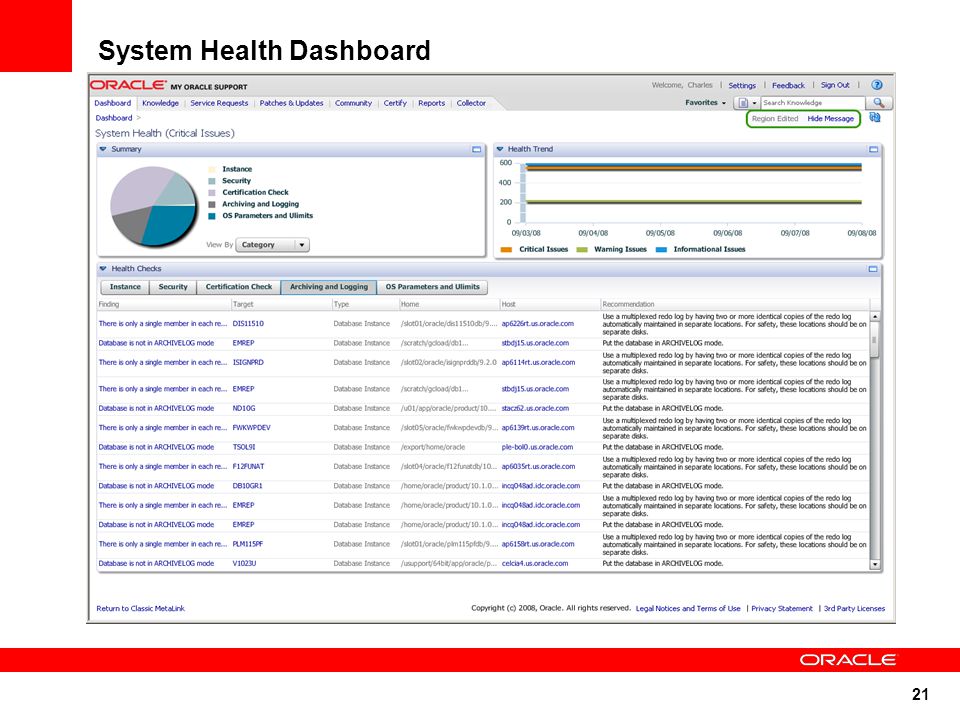Open the Dashboard menu tab
Screen dimensions: 960x720
coord(113,103)
